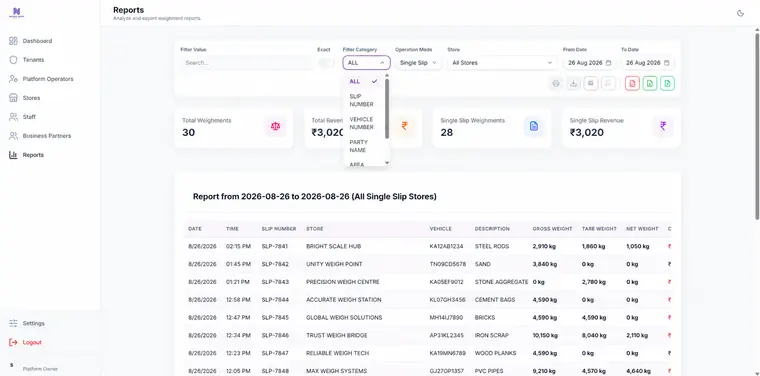Toggle the Exact match switch
This screenshot has width=760, height=376.
tap(326, 63)
